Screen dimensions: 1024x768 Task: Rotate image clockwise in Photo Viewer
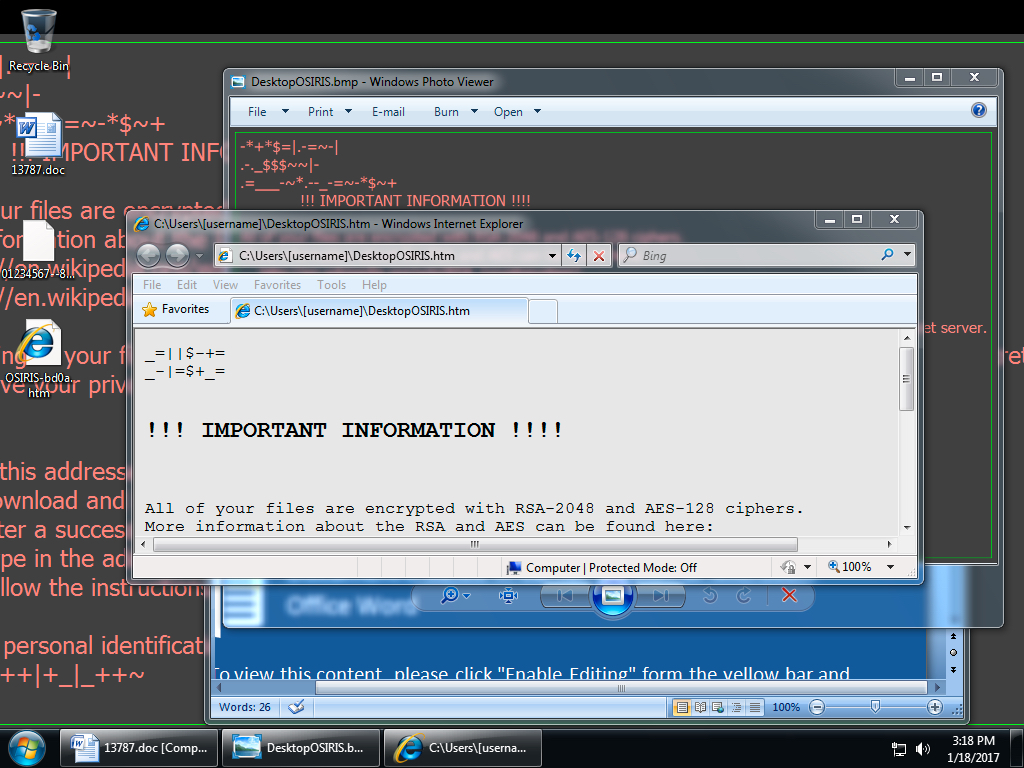point(744,596)
